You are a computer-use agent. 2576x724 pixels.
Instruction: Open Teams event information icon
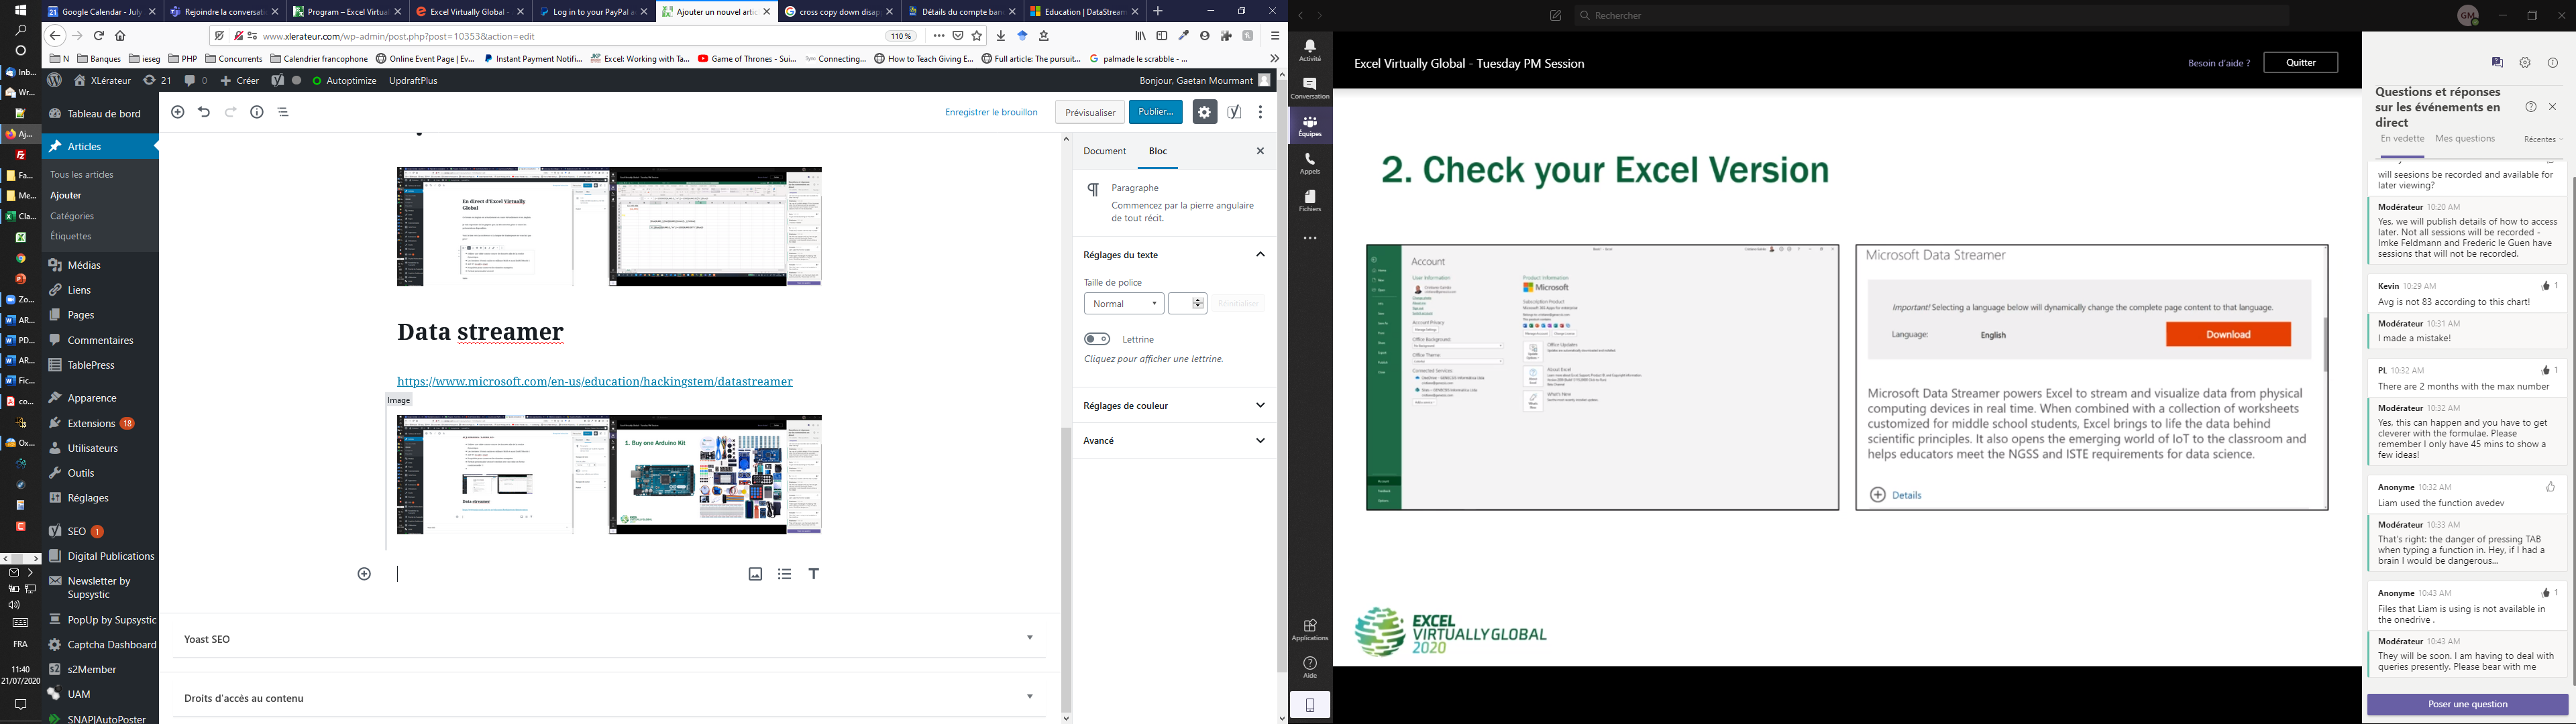click(2553, 63)
